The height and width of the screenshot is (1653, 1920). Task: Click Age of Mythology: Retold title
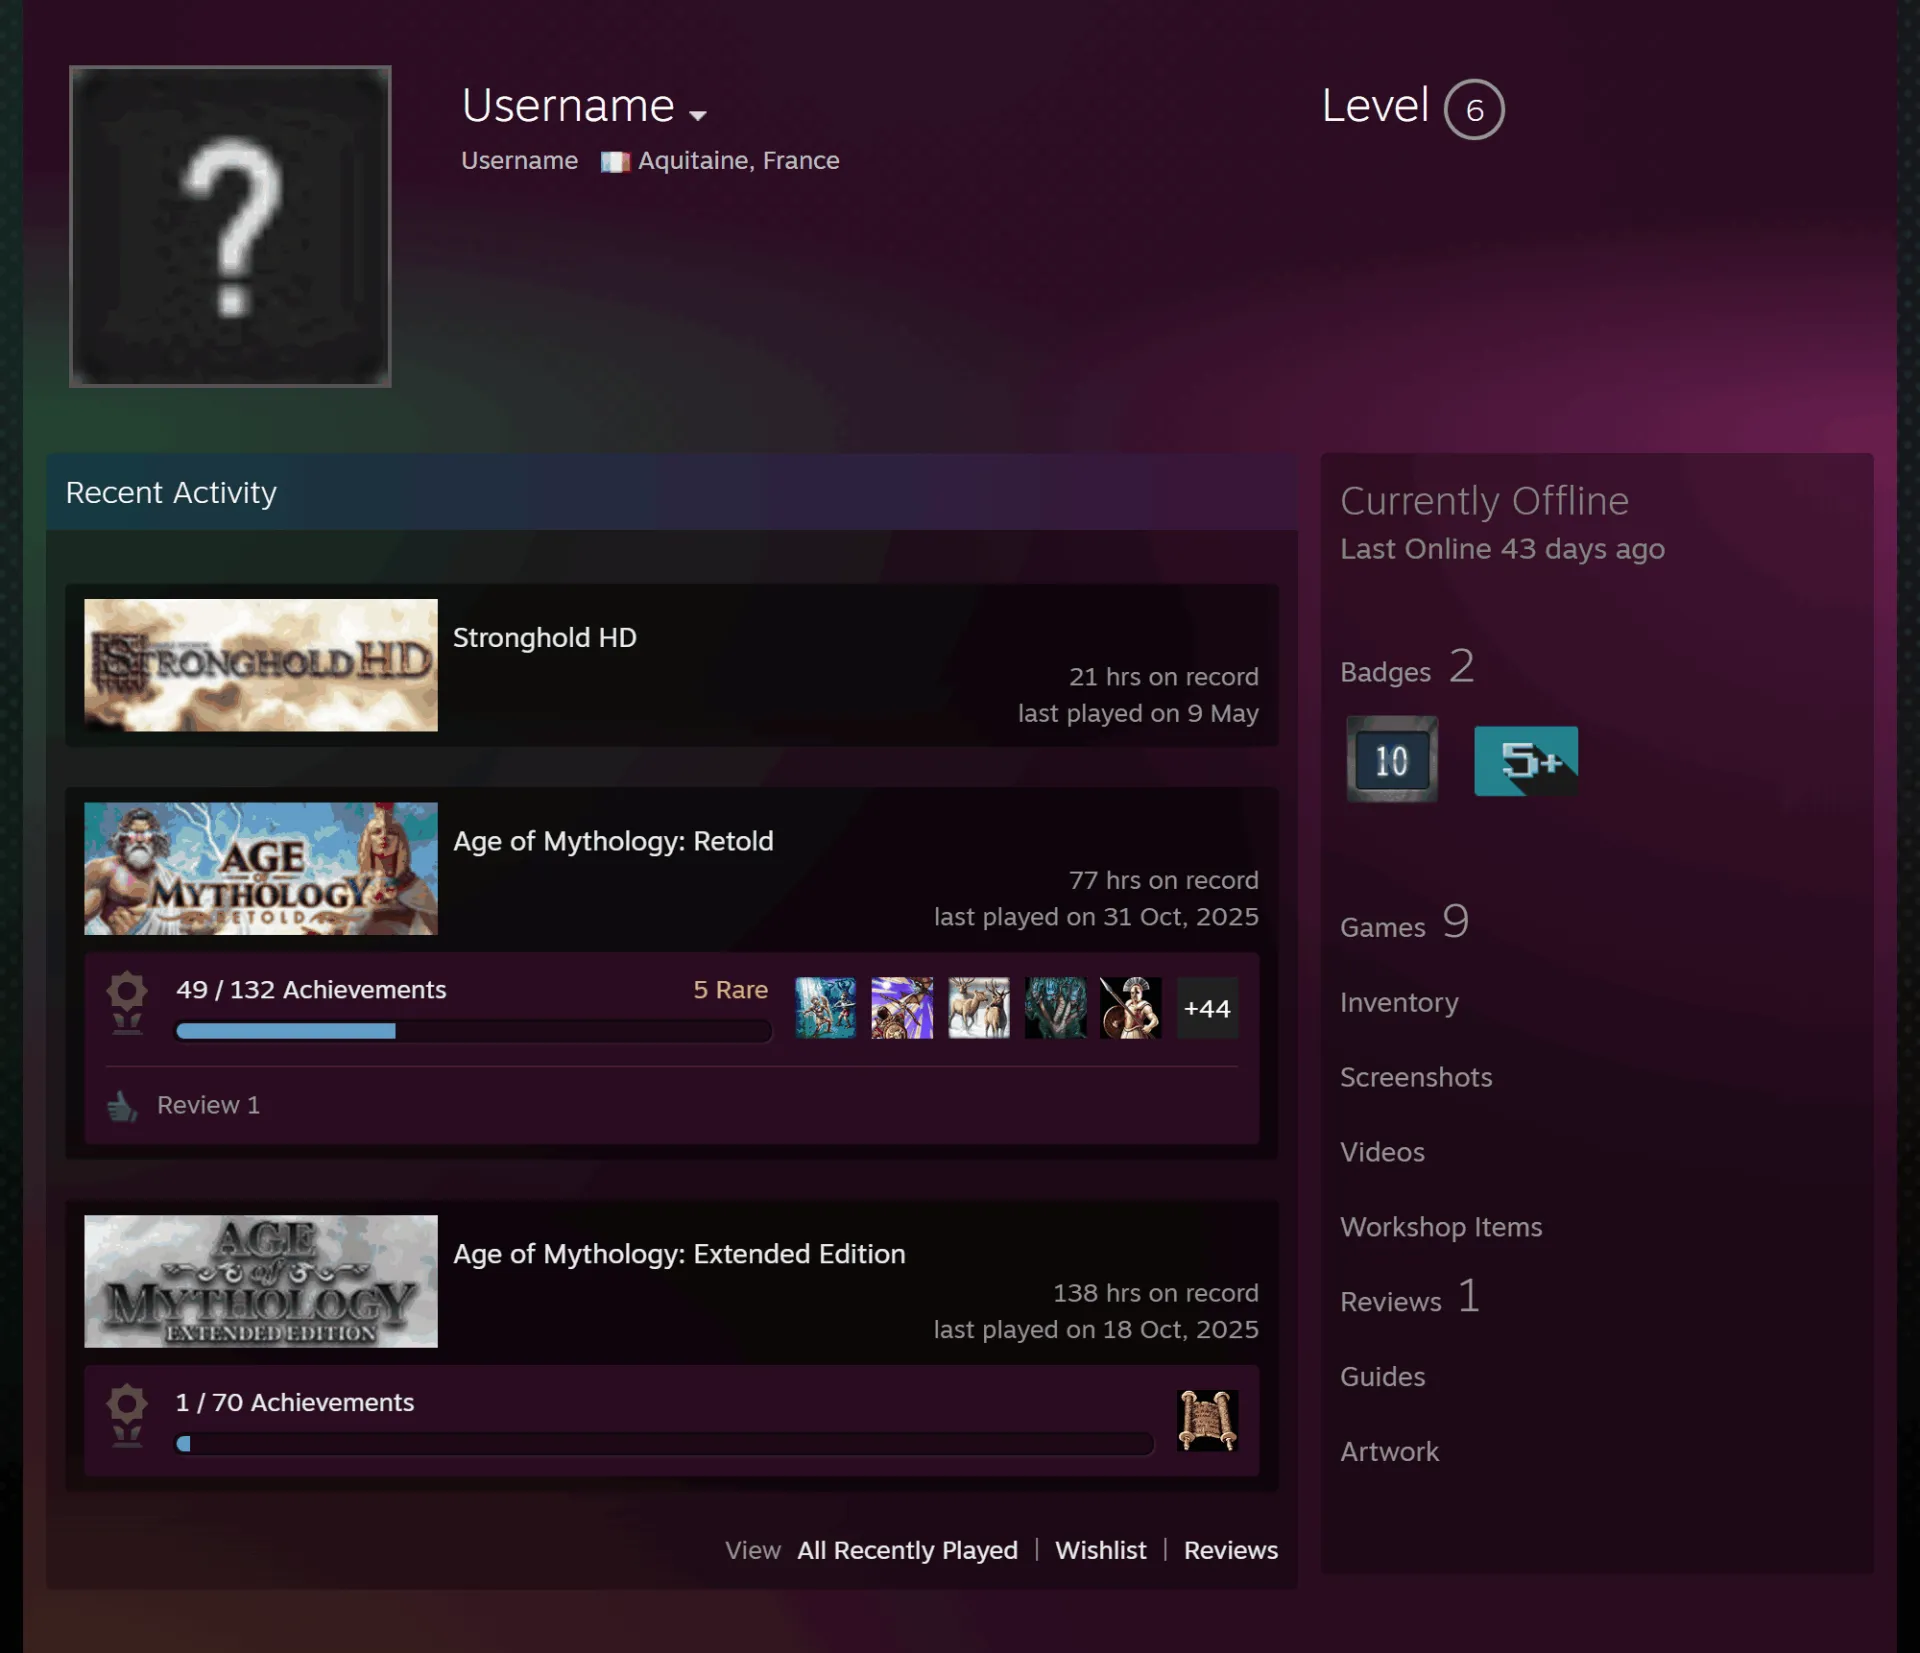click(x=613, y=841)
